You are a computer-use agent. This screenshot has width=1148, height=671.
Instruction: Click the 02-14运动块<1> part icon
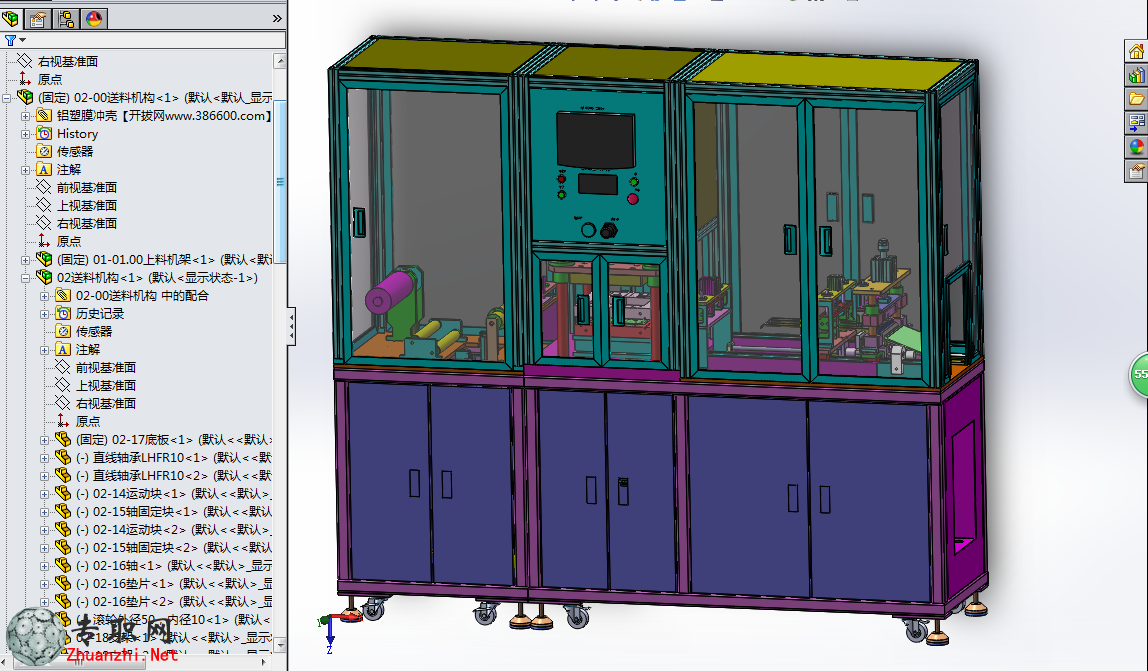point(63,493)
